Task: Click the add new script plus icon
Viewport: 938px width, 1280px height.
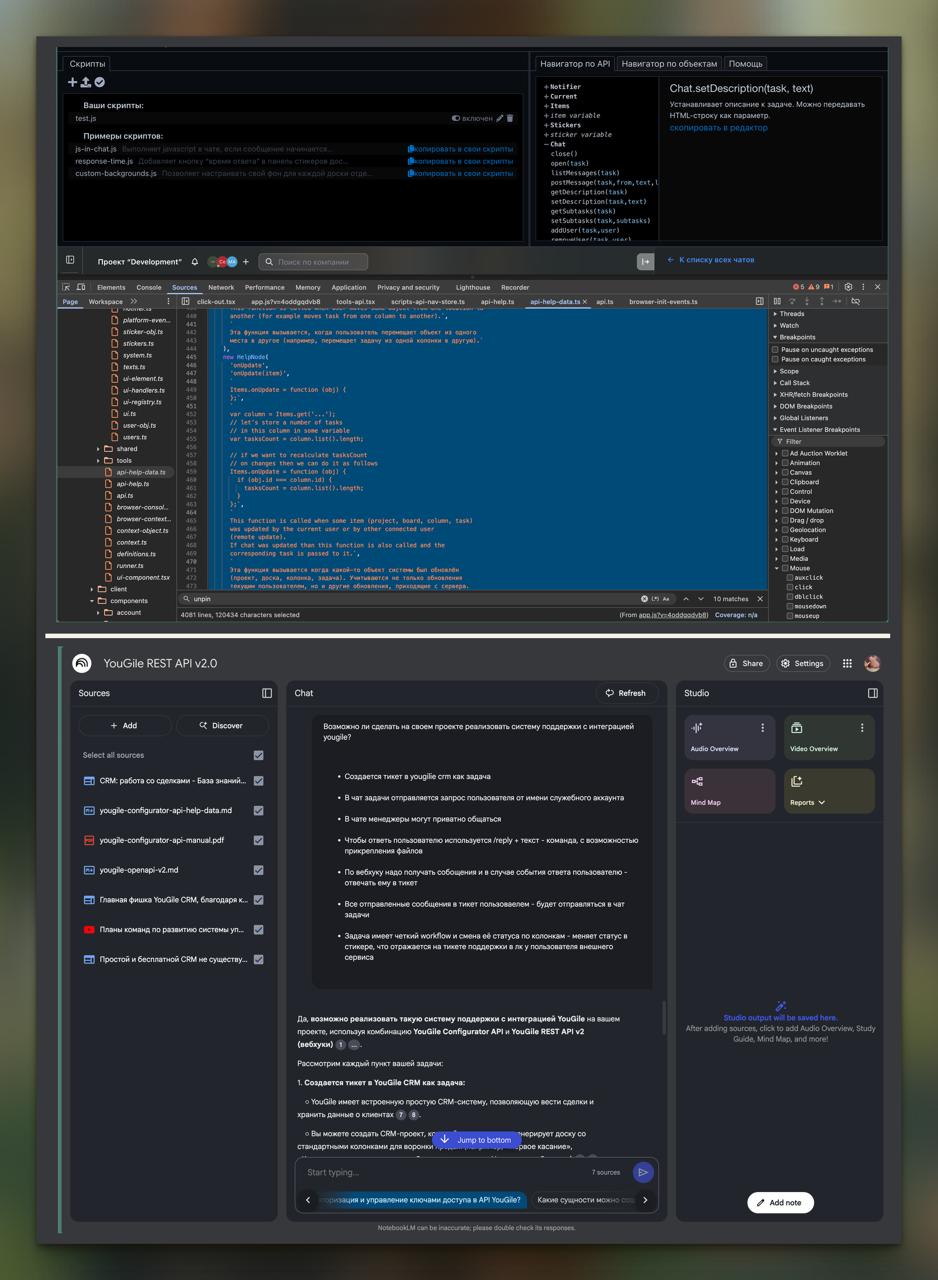Action: 72,82
